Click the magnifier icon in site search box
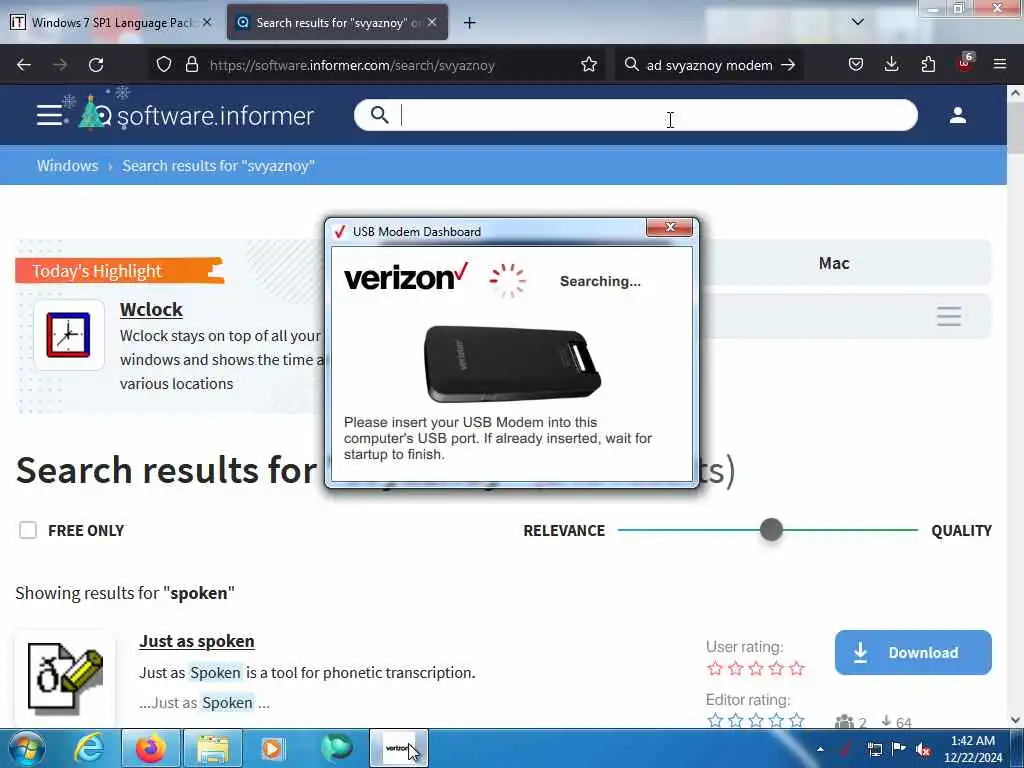 point(379,115)
